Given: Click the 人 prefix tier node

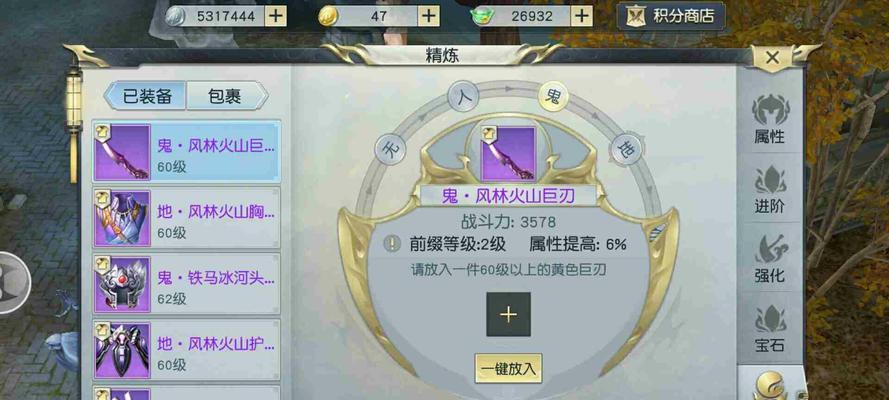Looking at the screenshot, I should [463, 96].
